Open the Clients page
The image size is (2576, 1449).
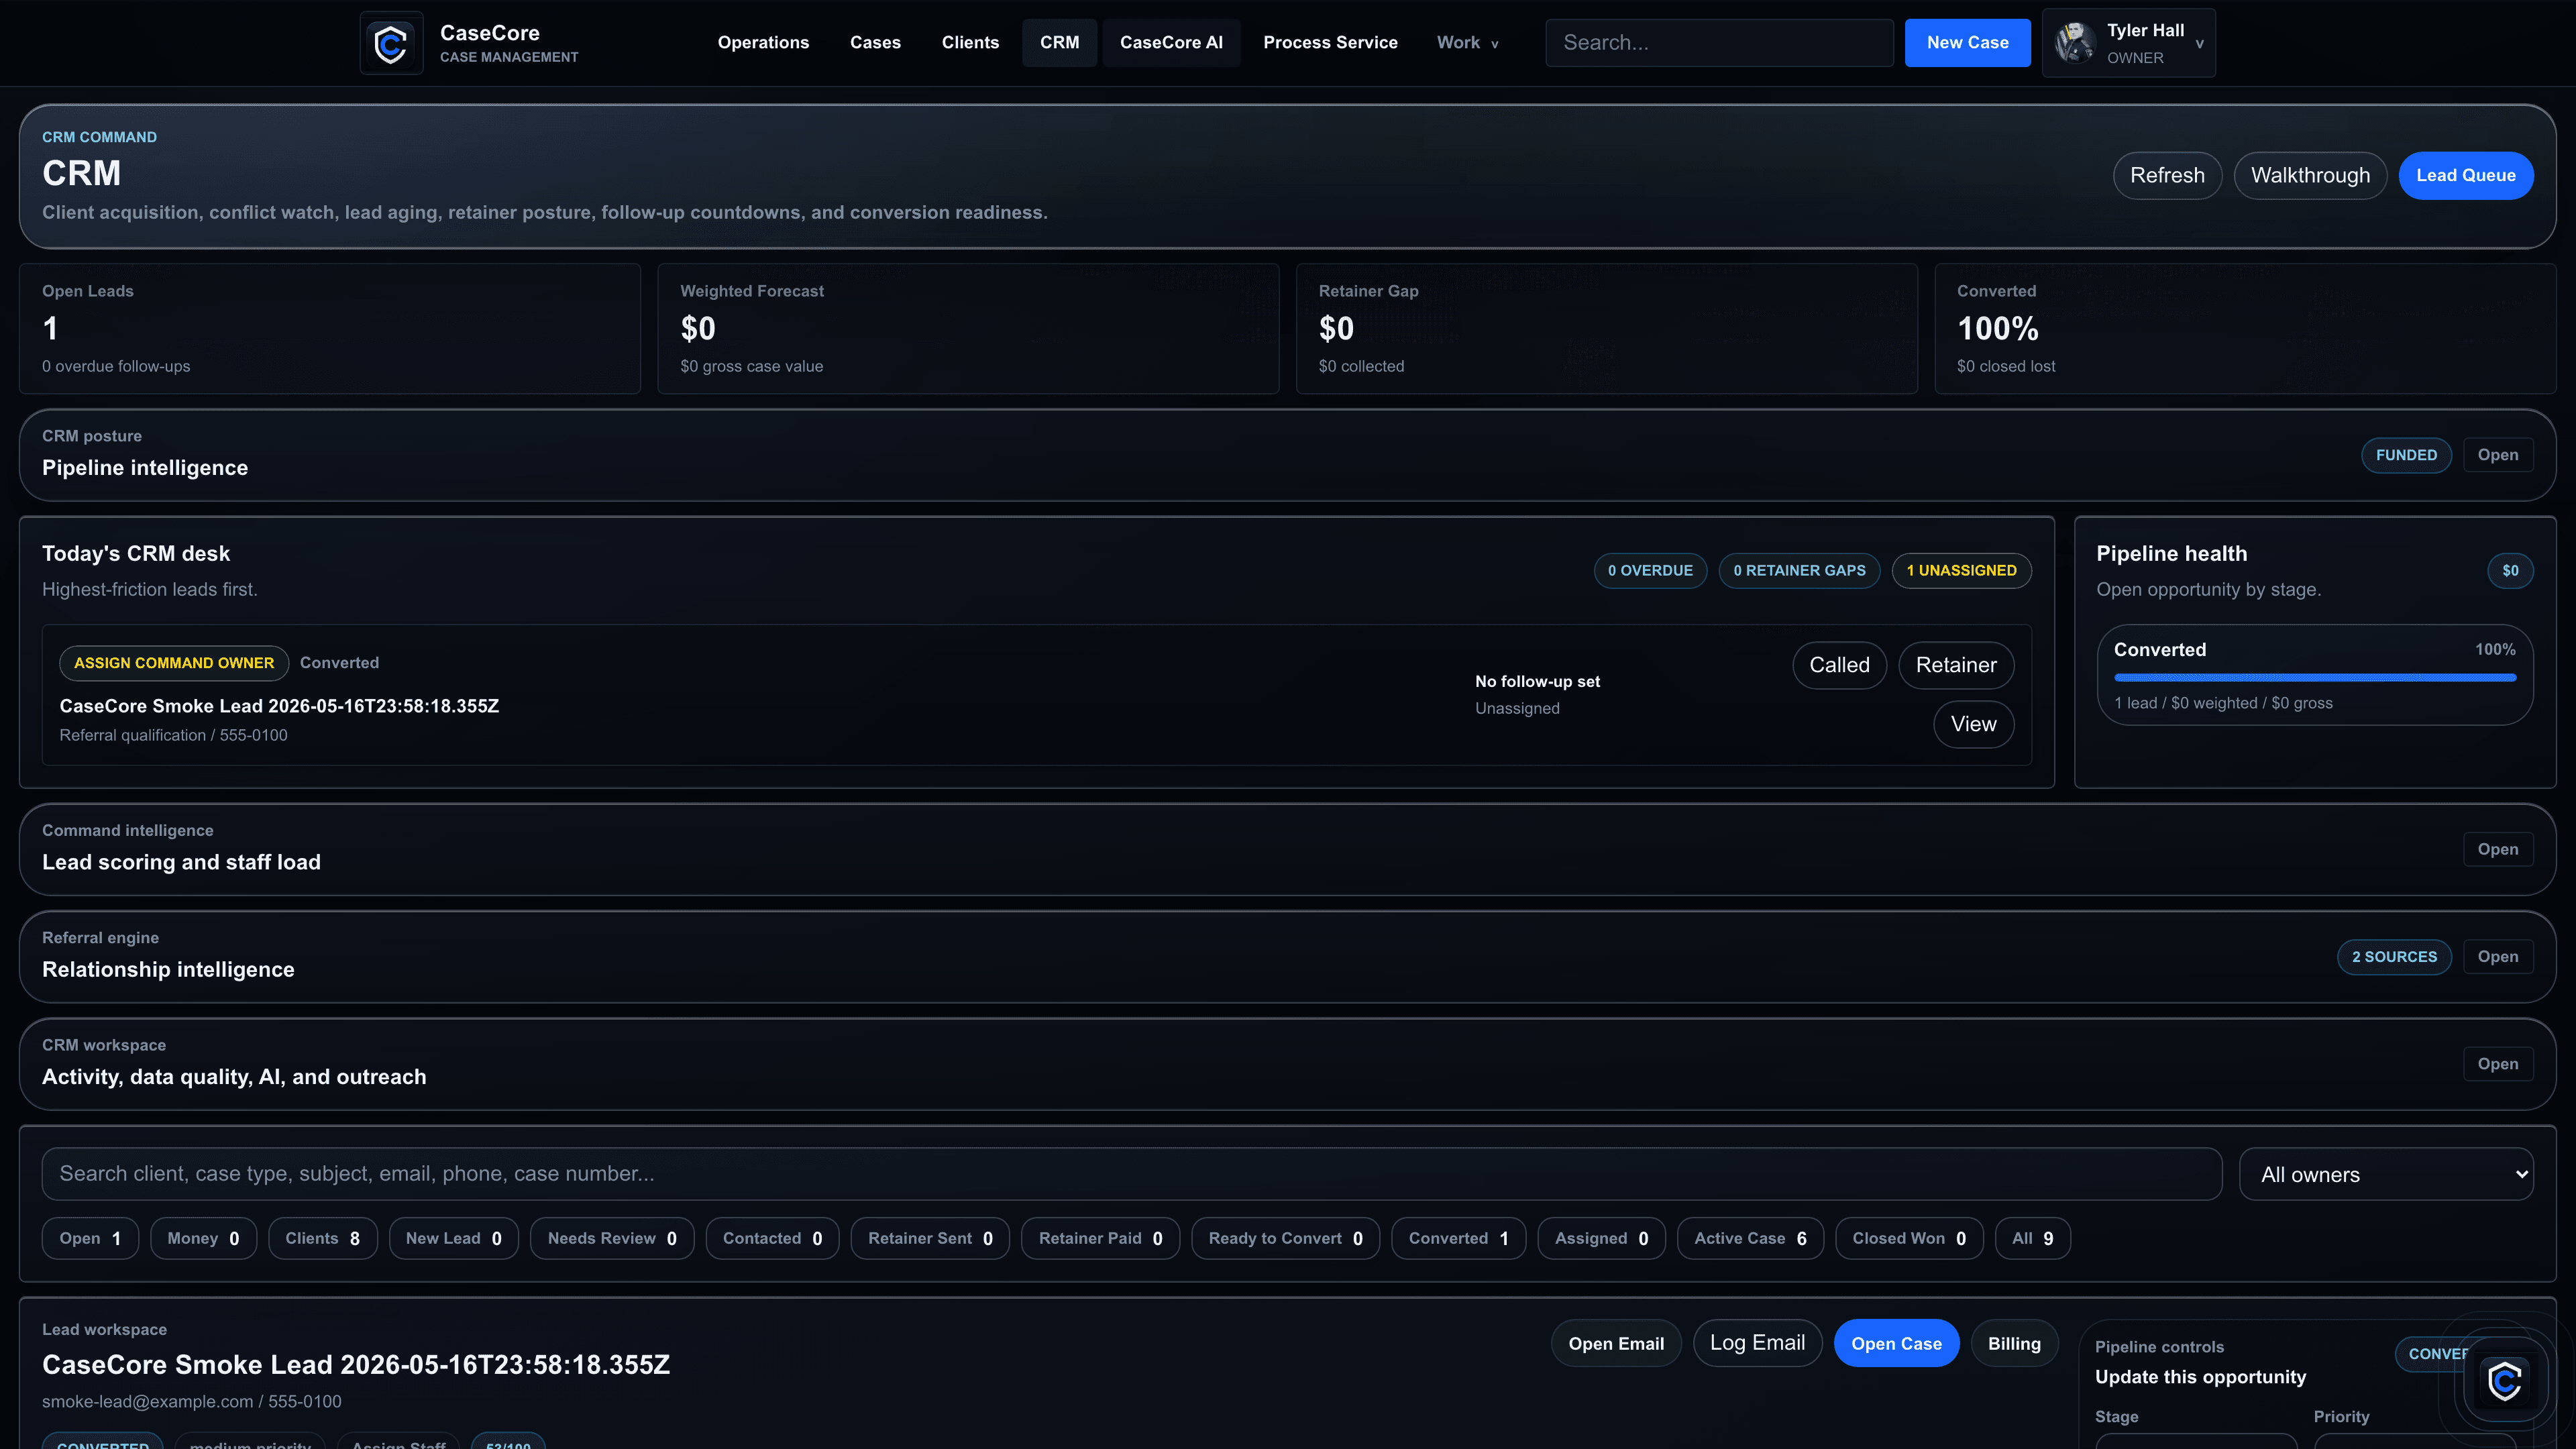pyautogui.click(x=970, y=43)
